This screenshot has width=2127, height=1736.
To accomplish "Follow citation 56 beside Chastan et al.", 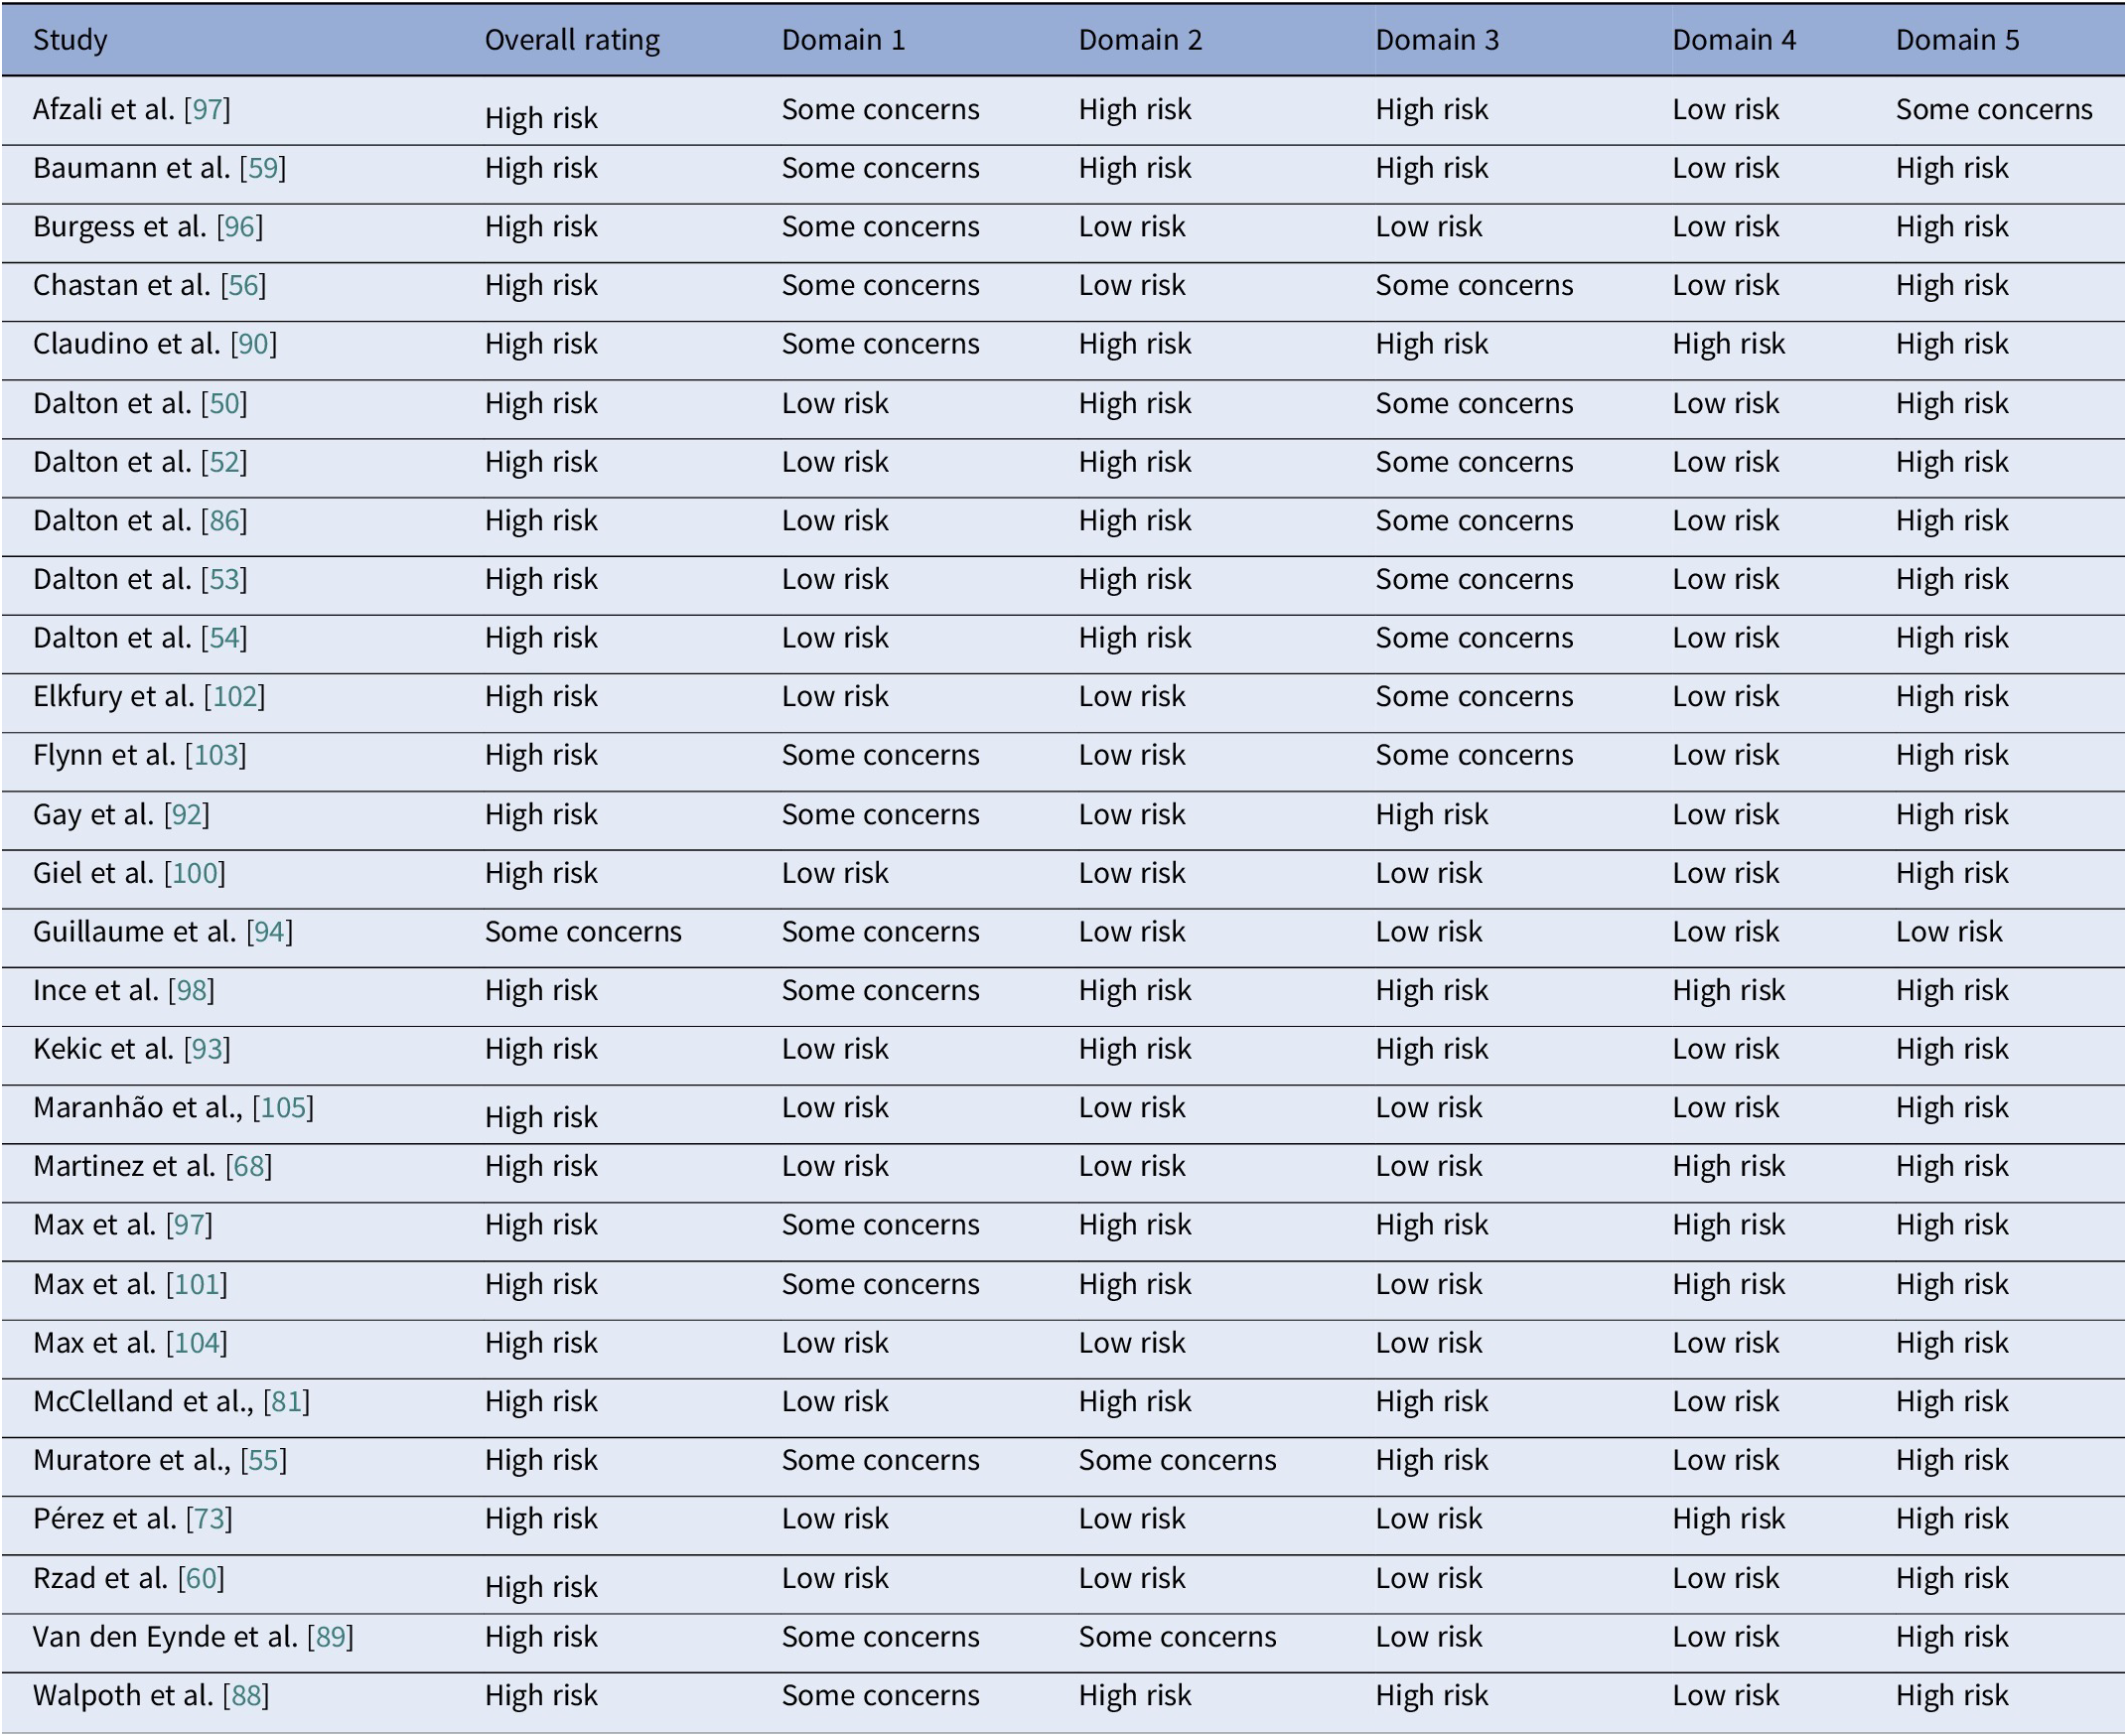I will [x=243, y=286].
